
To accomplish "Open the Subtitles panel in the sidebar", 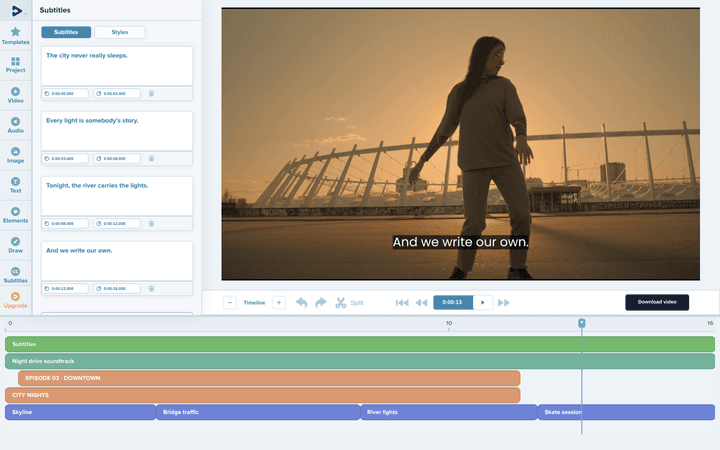I will (16, 275).
